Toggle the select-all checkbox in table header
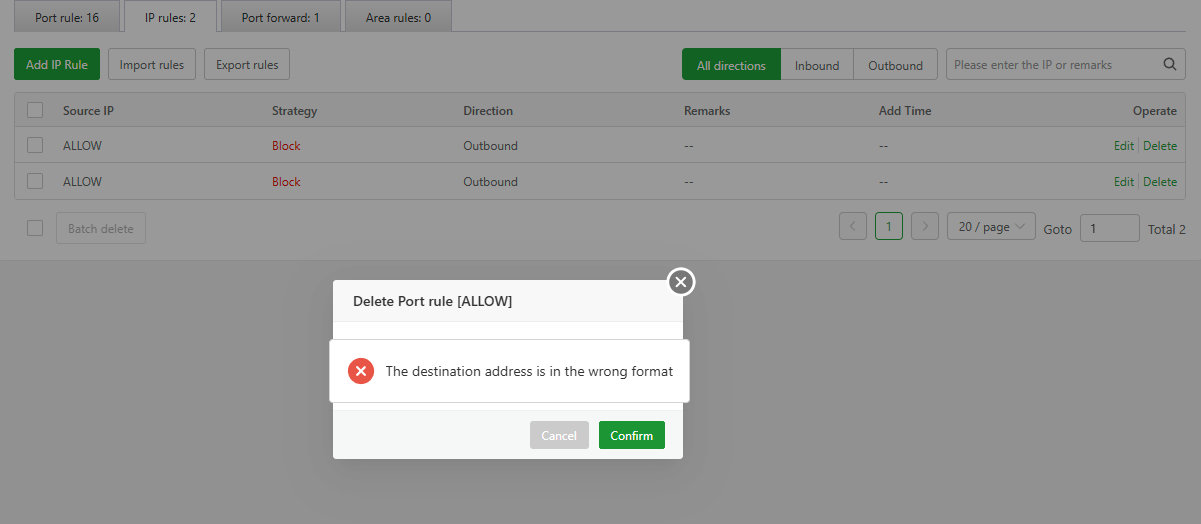Image resolution: width=1201 pixels, height=524 pixels. [x=35, y=110]
